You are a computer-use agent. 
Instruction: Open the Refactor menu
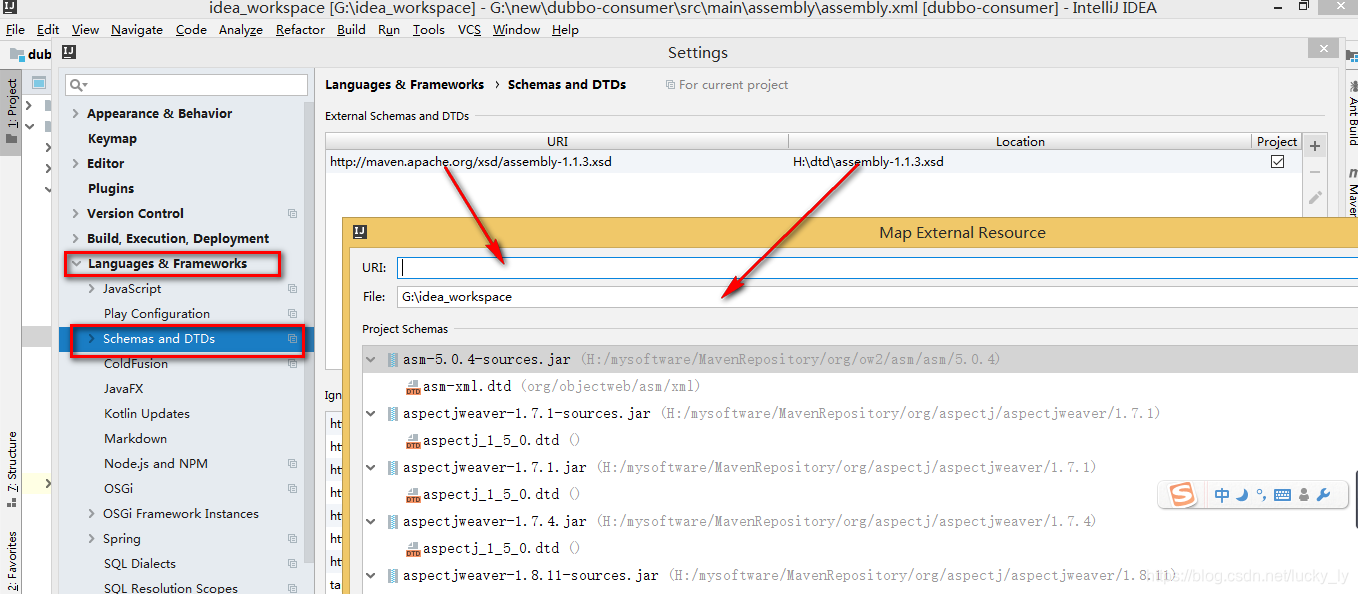click(300, 30)
